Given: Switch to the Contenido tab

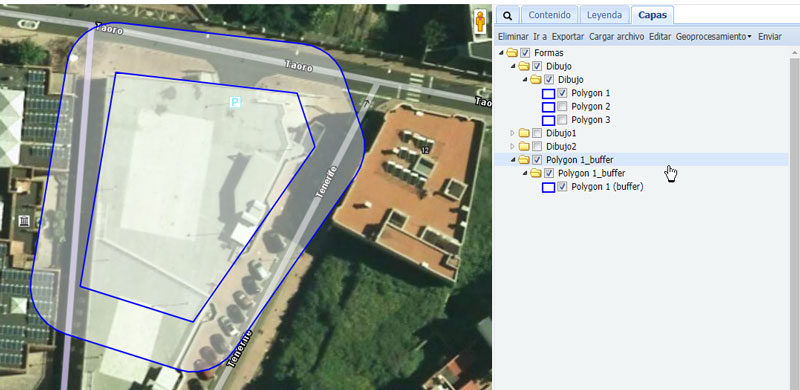Looking at the screenshot, I should [x=549, y=15].
